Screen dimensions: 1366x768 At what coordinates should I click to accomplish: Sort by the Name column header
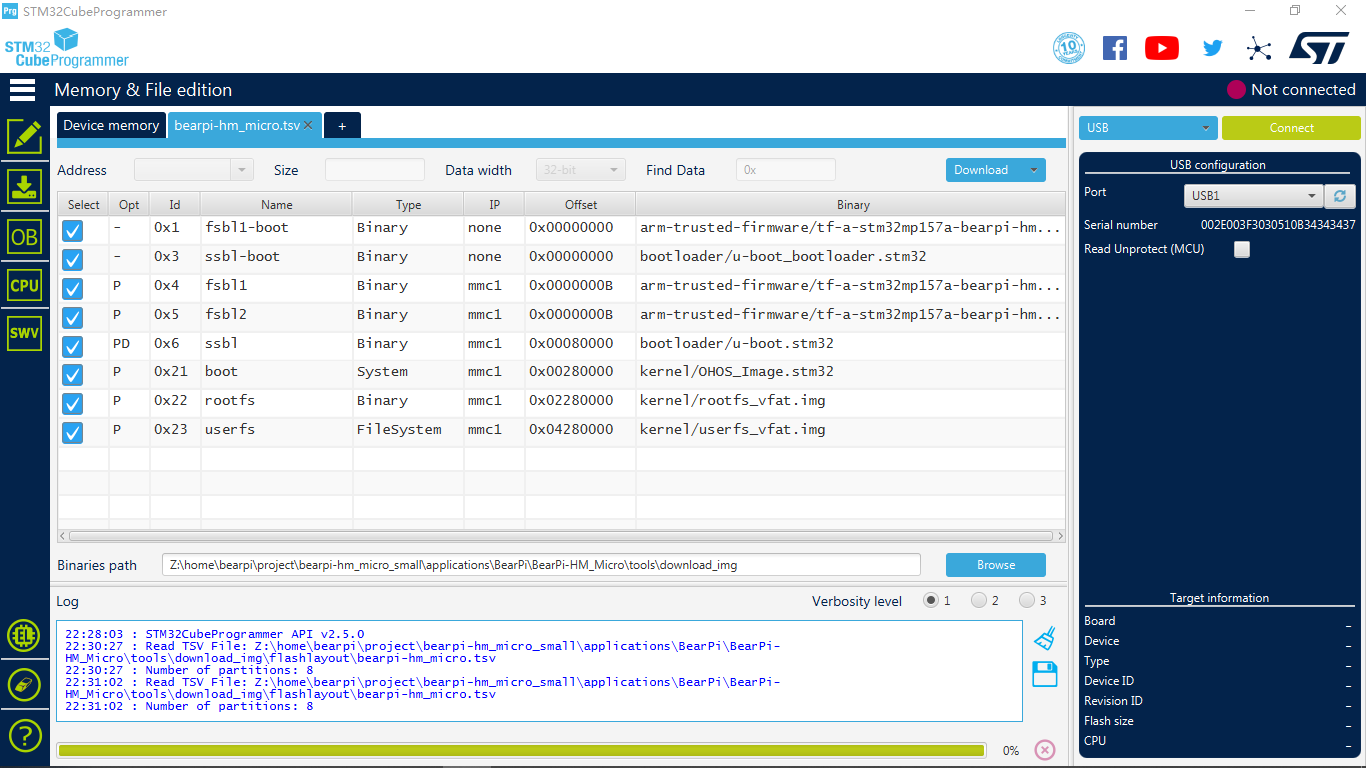[277, 205]
